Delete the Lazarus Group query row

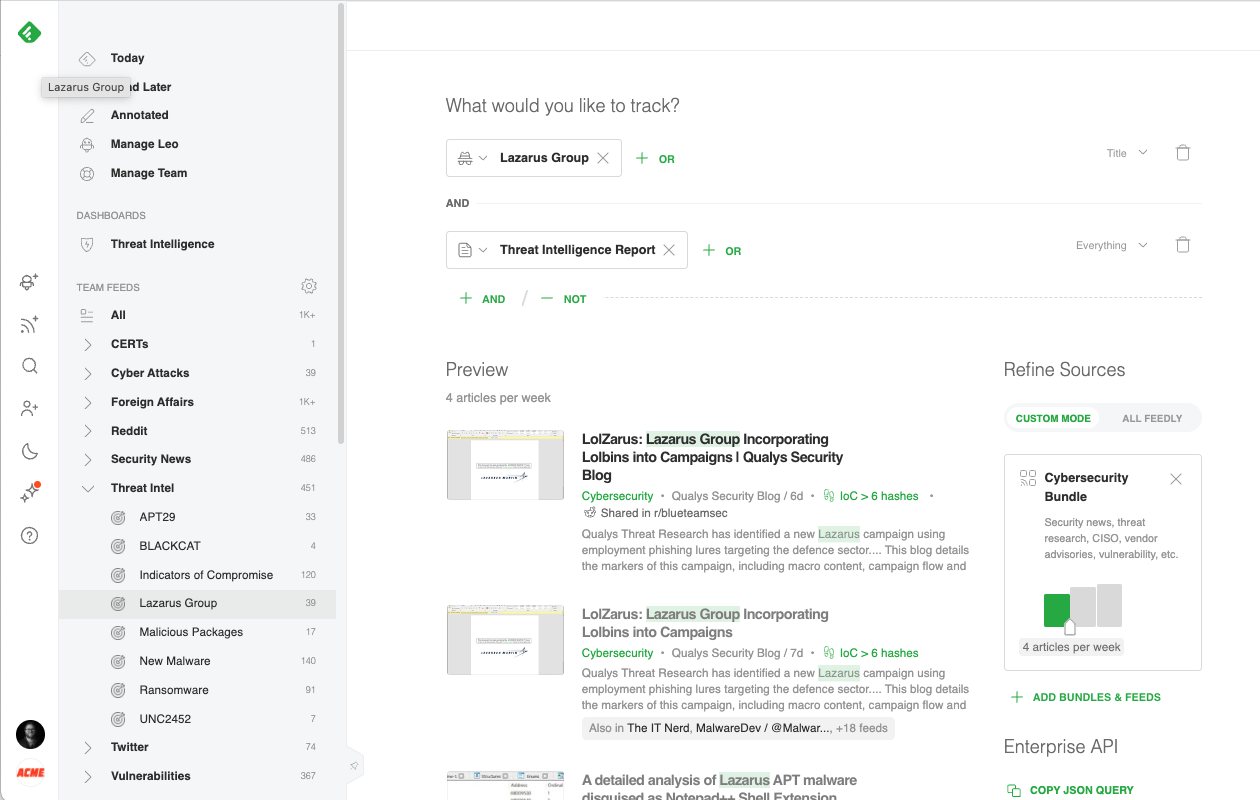[x=1183, y=153]
